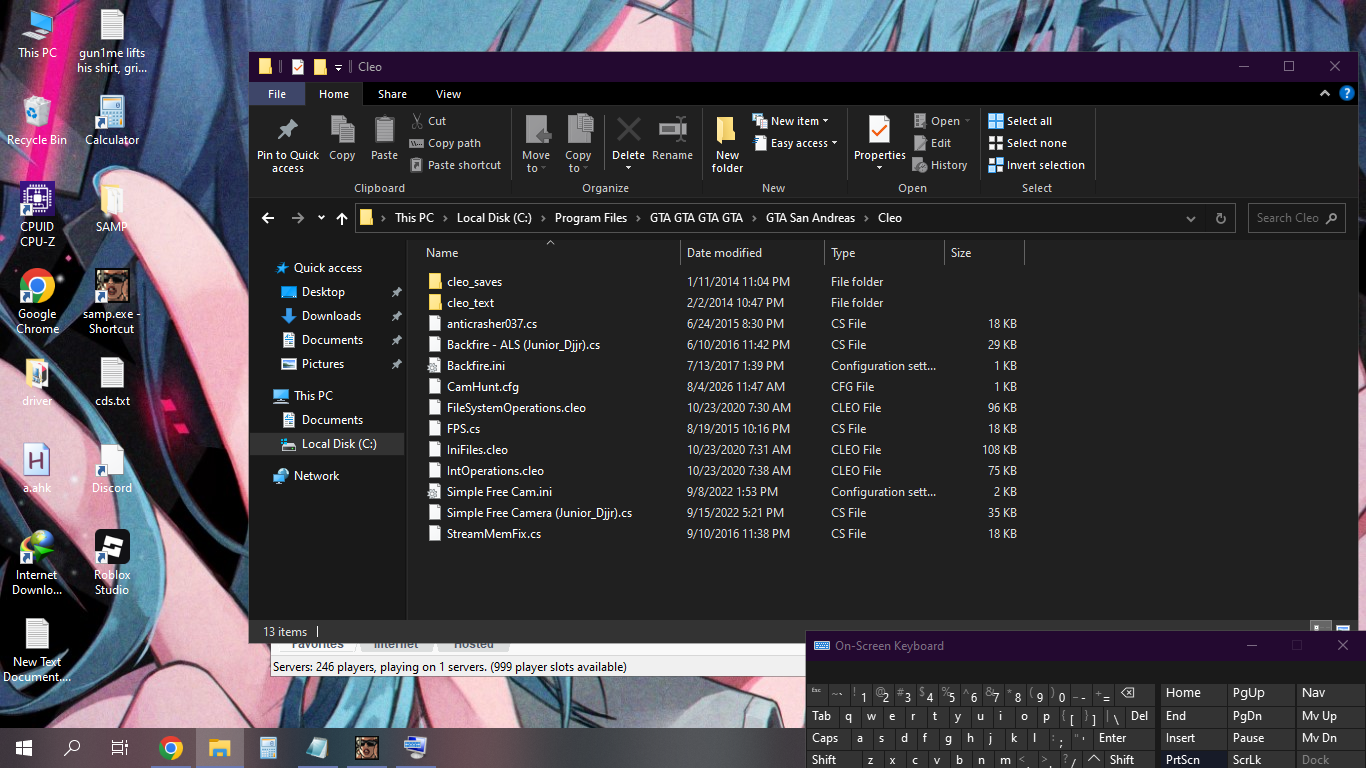Screen dimensions: 1366x768
Task: Open Explorer help question mark
Action: 1345,94
